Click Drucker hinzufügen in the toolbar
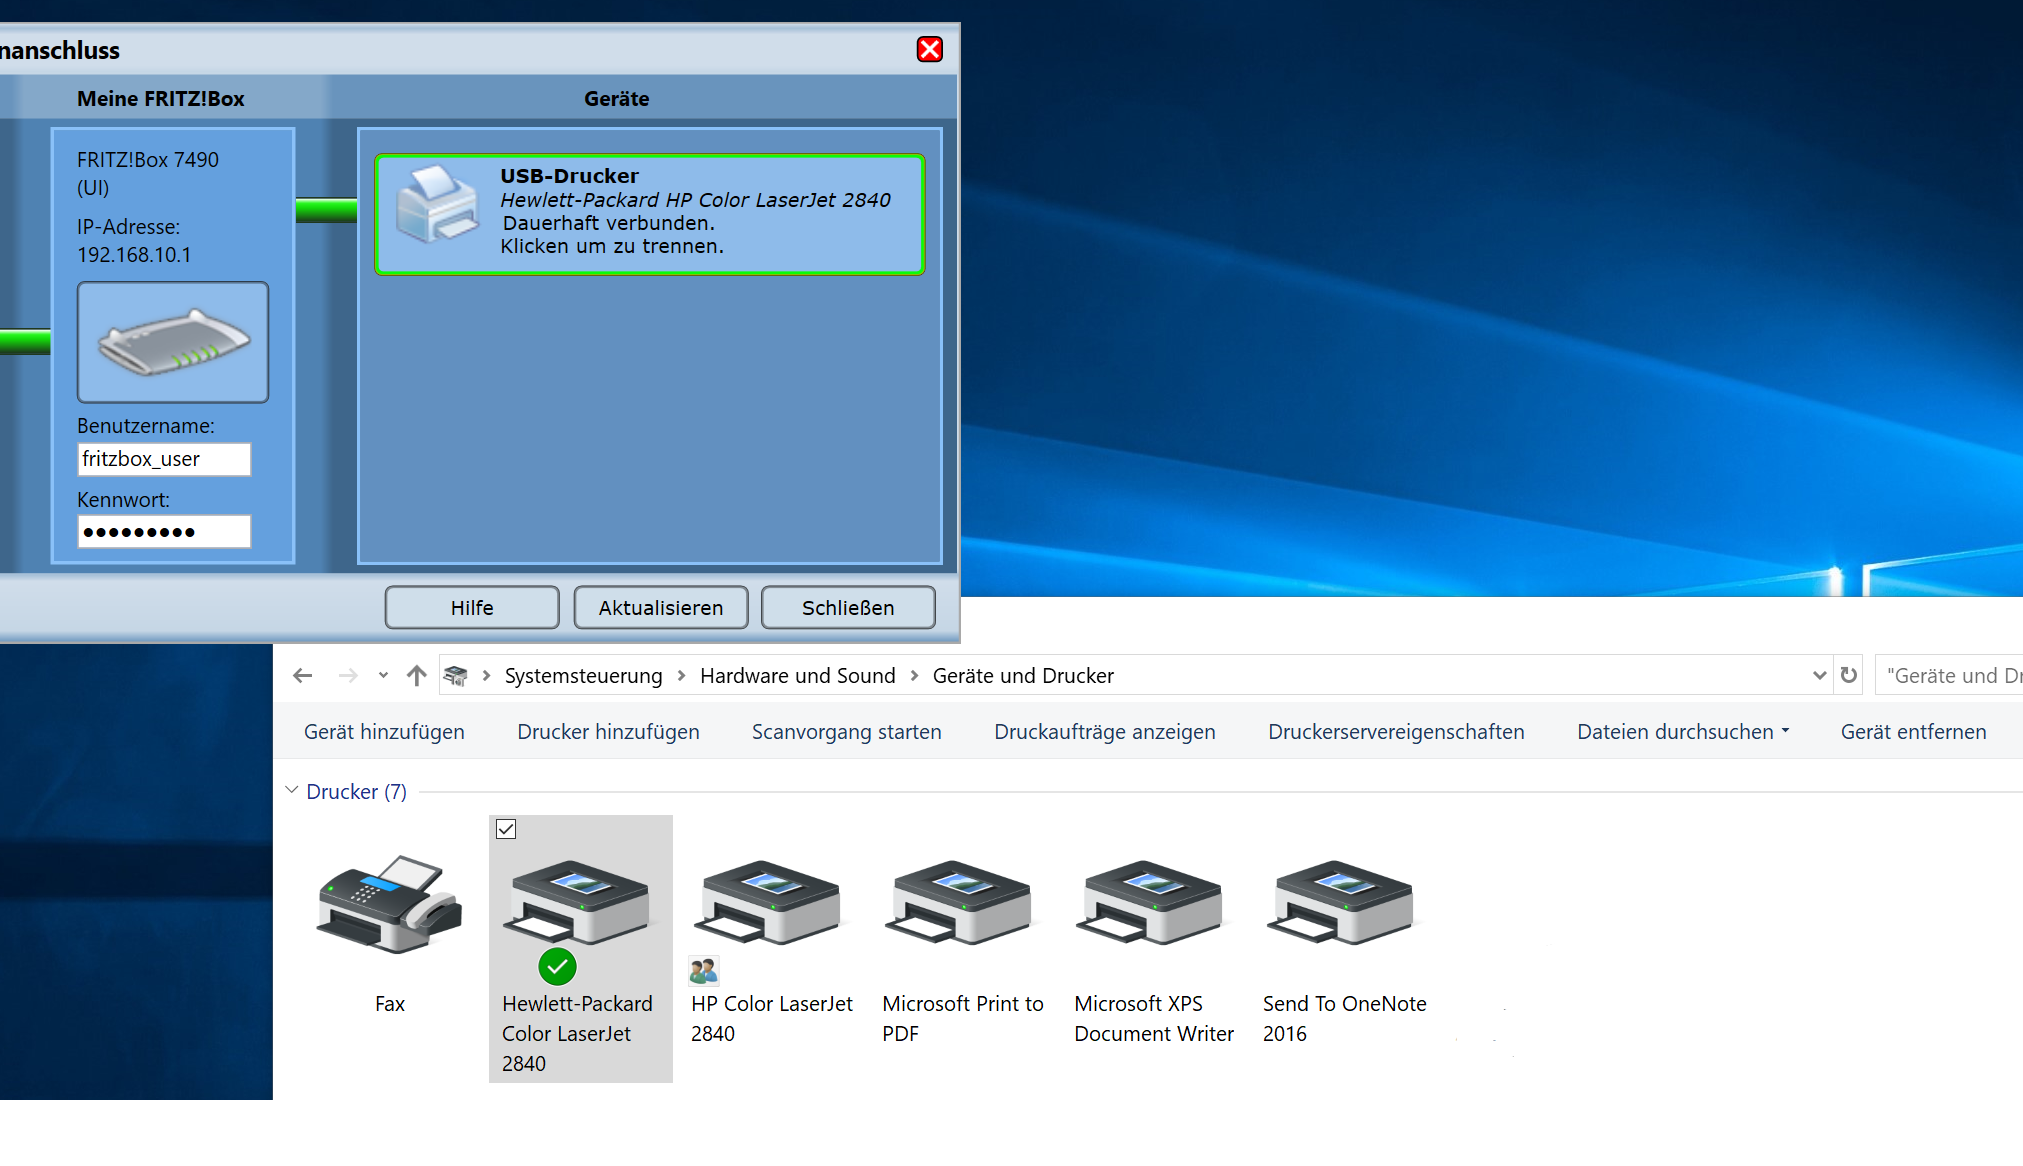 point(608,732)
